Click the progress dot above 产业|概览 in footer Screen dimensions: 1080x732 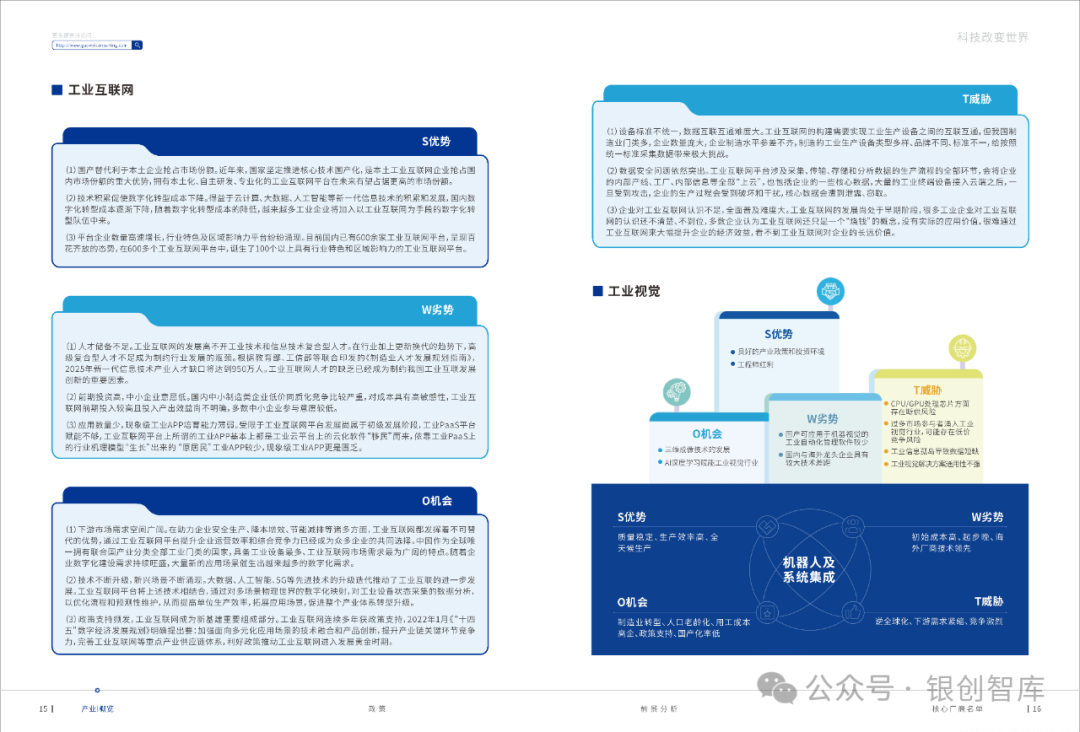click(x=97, y=690)
